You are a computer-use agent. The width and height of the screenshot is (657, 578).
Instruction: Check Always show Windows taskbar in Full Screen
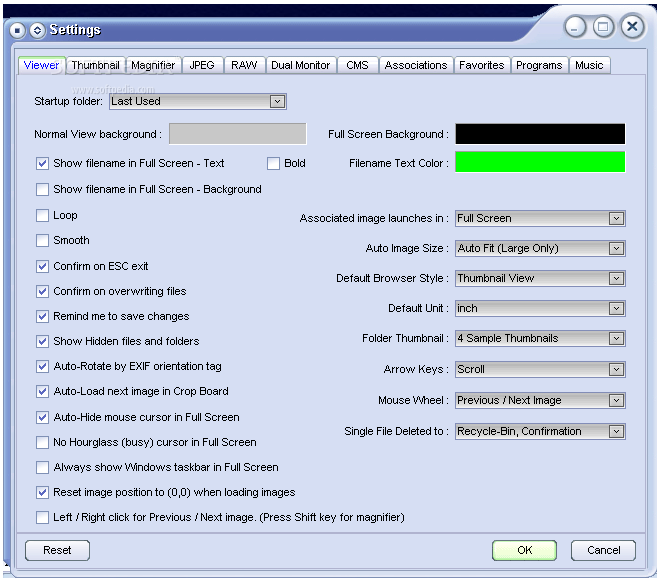tap(42, 467)
